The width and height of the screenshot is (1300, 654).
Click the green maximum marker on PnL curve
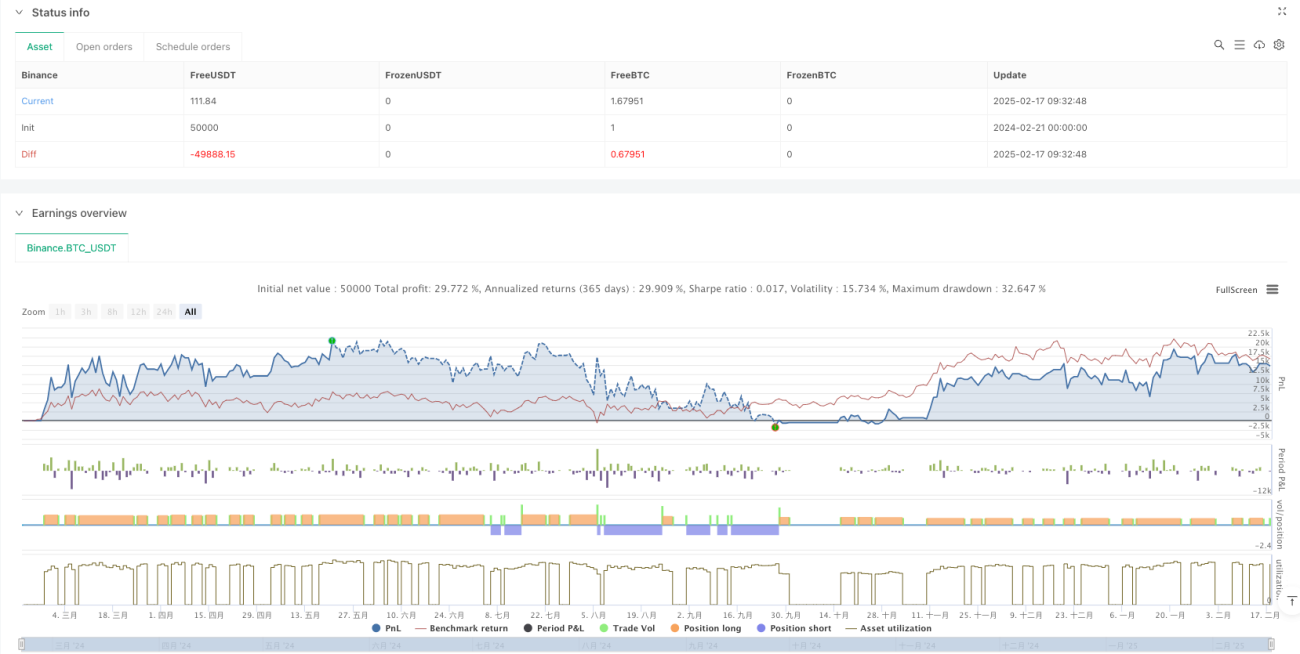click(x=331, y=341)
